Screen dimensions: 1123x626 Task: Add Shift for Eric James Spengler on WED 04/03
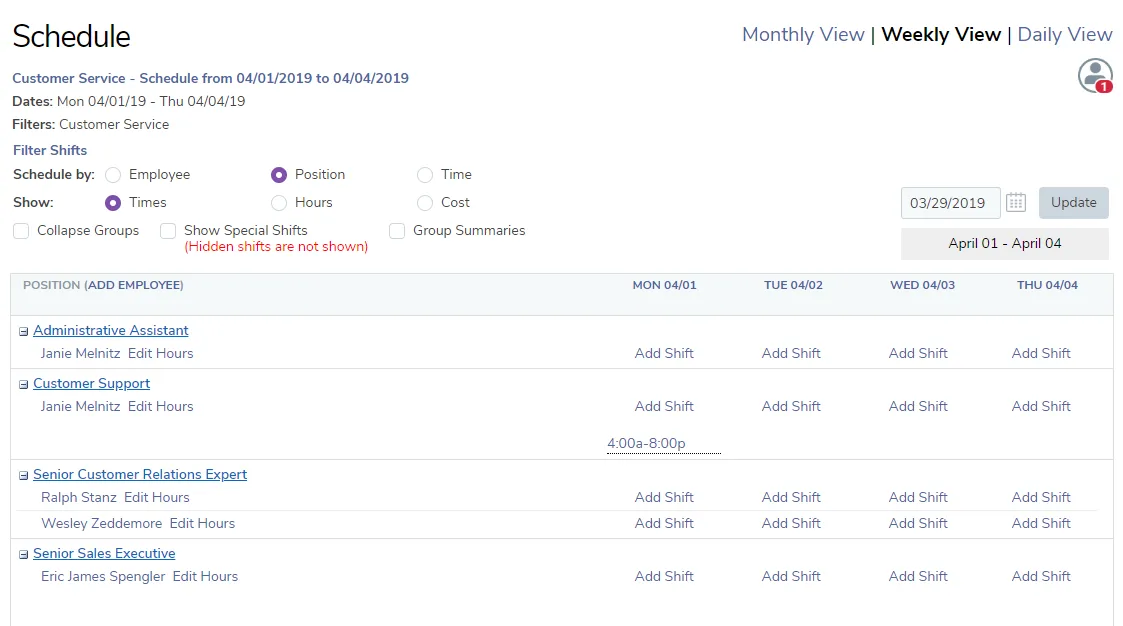point(918,577)
